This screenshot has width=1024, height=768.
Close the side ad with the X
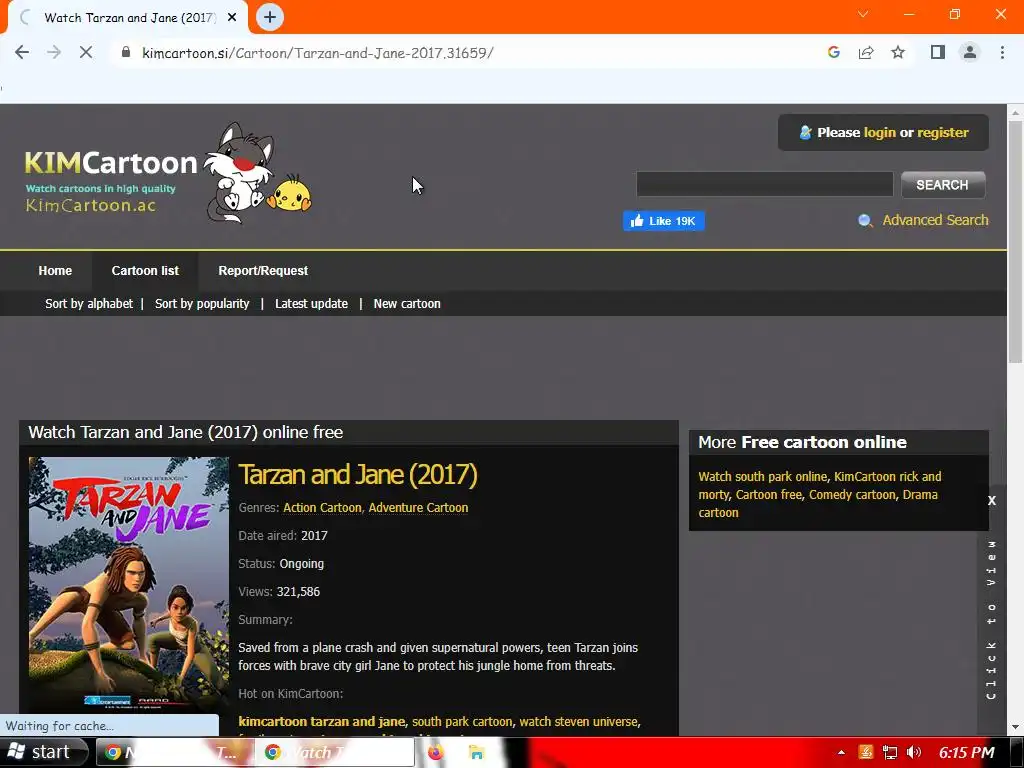click(991, 501)
